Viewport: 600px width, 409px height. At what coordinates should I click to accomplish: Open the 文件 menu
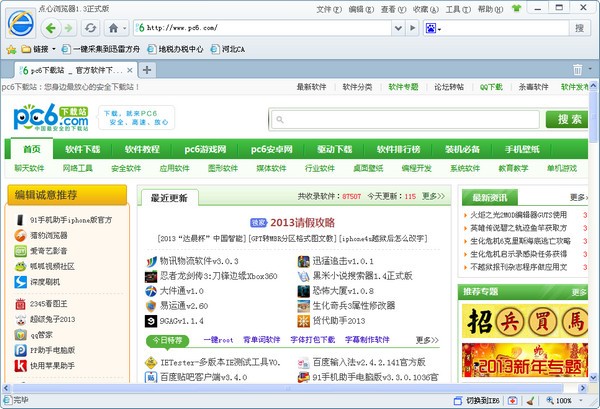click(x=328, y=9)
